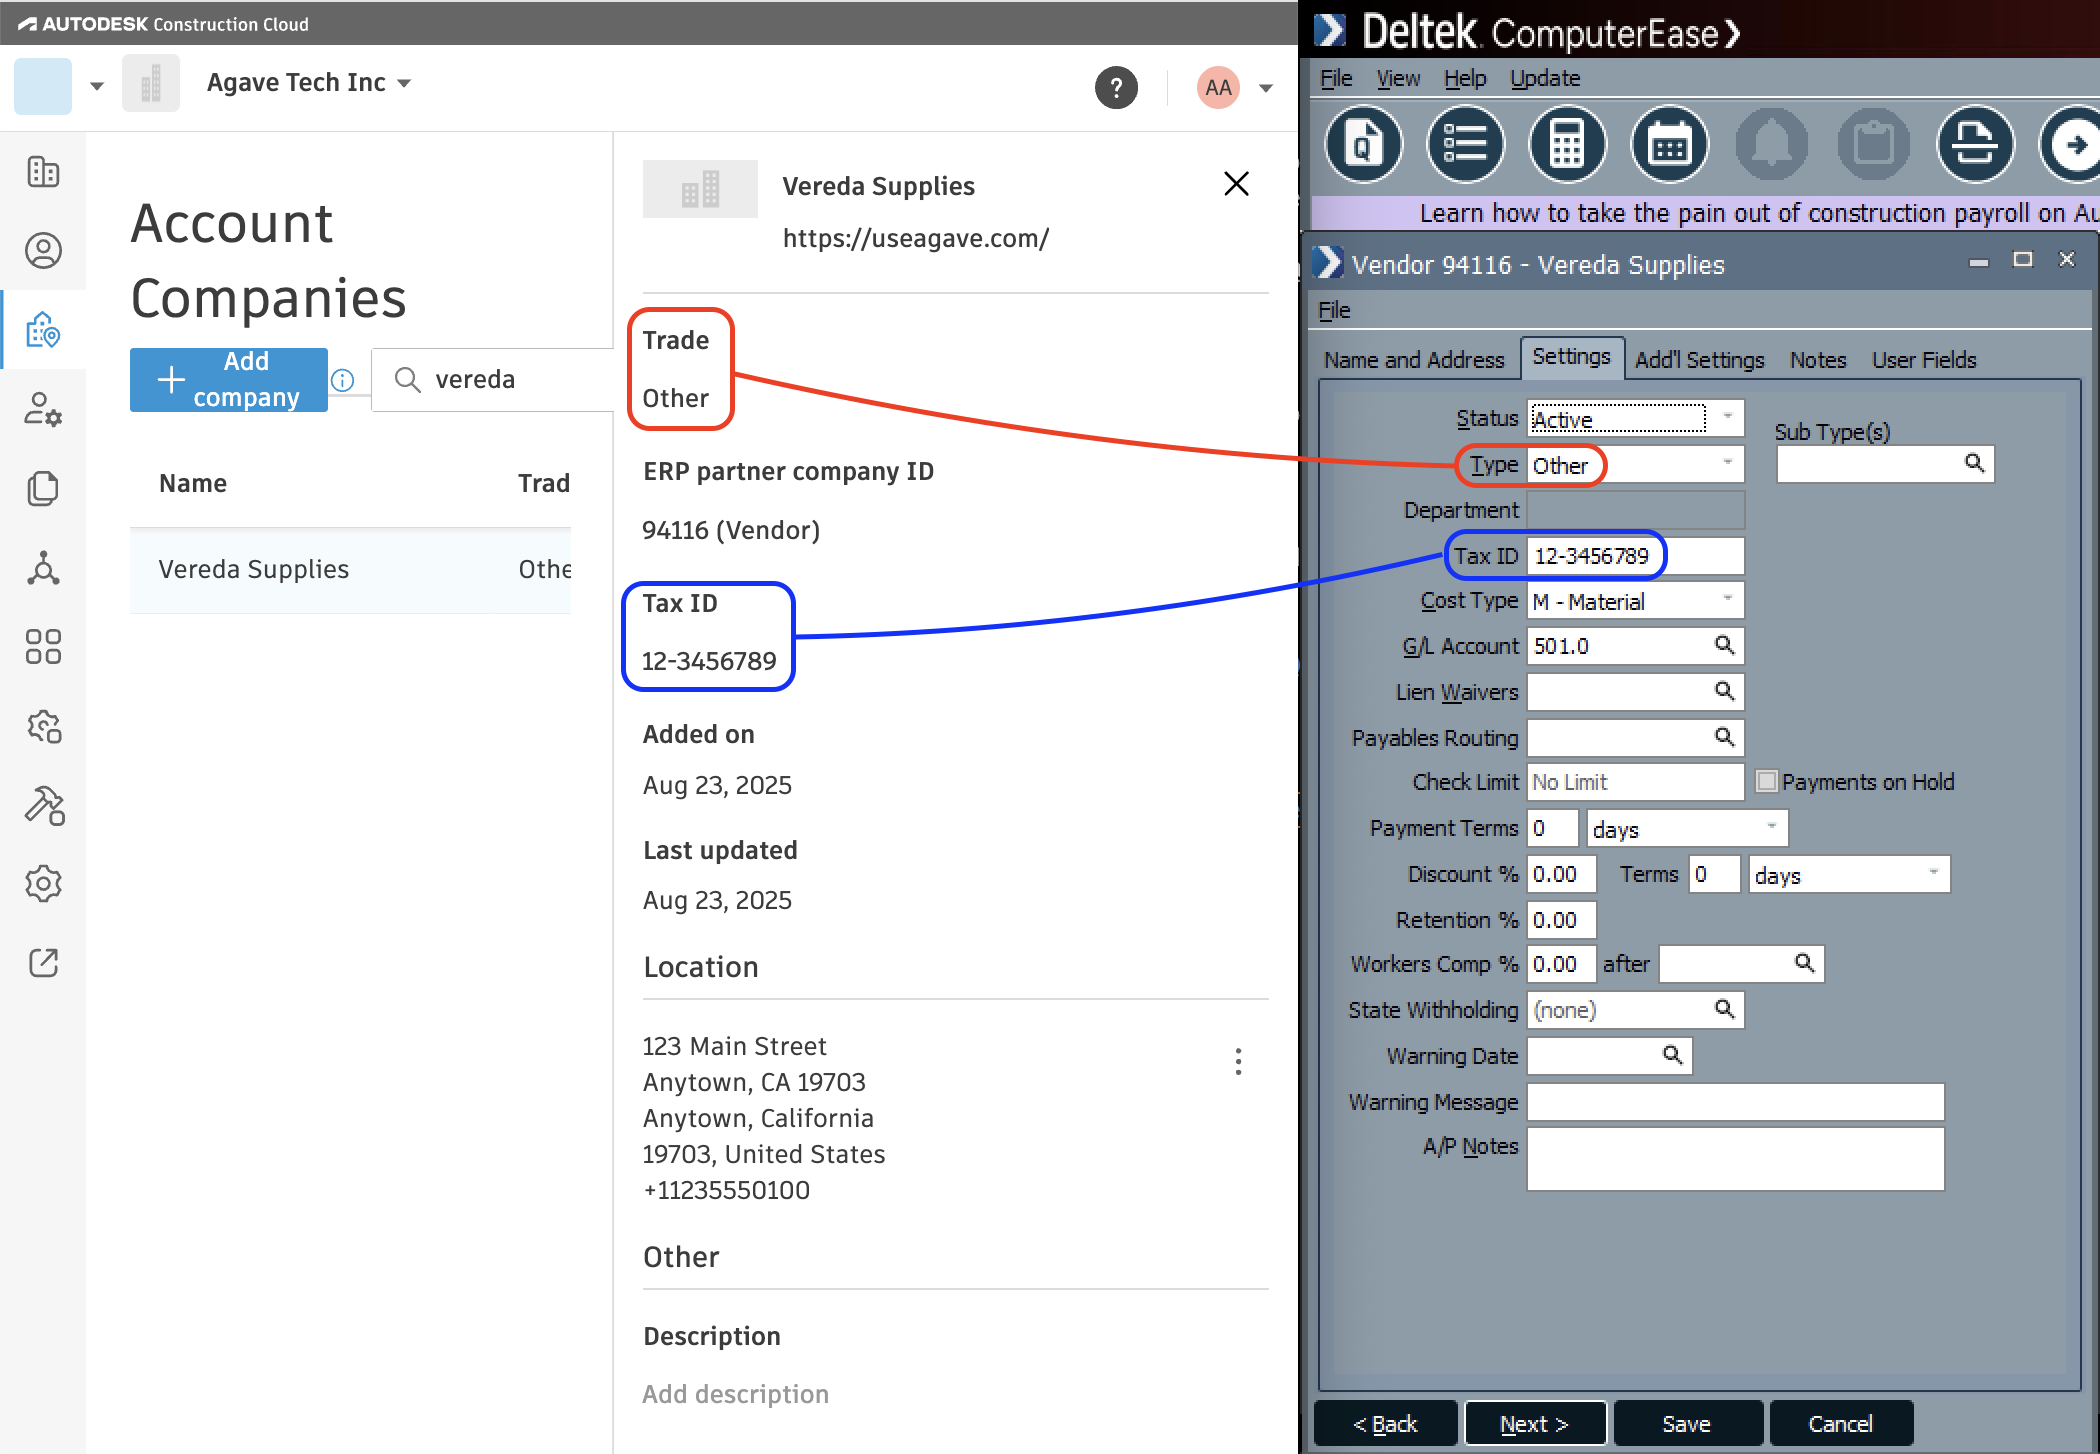2100x1454 pixels.
Task: Open the user profile sidebar icon
Action: click(43, 250)
